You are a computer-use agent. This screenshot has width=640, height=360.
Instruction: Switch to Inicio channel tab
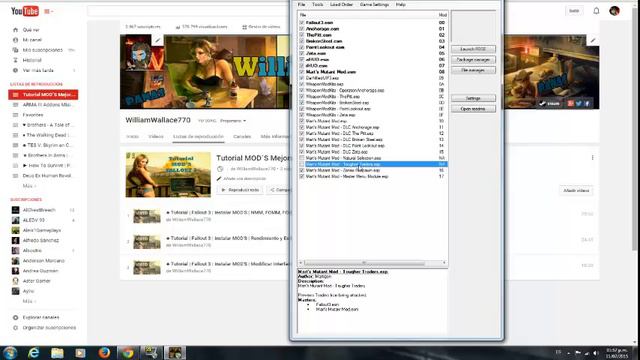point(132,136)
